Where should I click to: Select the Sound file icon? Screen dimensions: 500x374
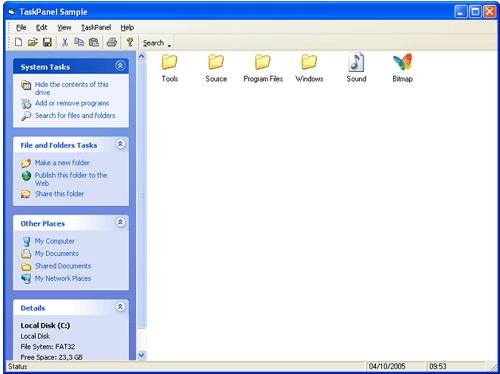tap(356, 68)
